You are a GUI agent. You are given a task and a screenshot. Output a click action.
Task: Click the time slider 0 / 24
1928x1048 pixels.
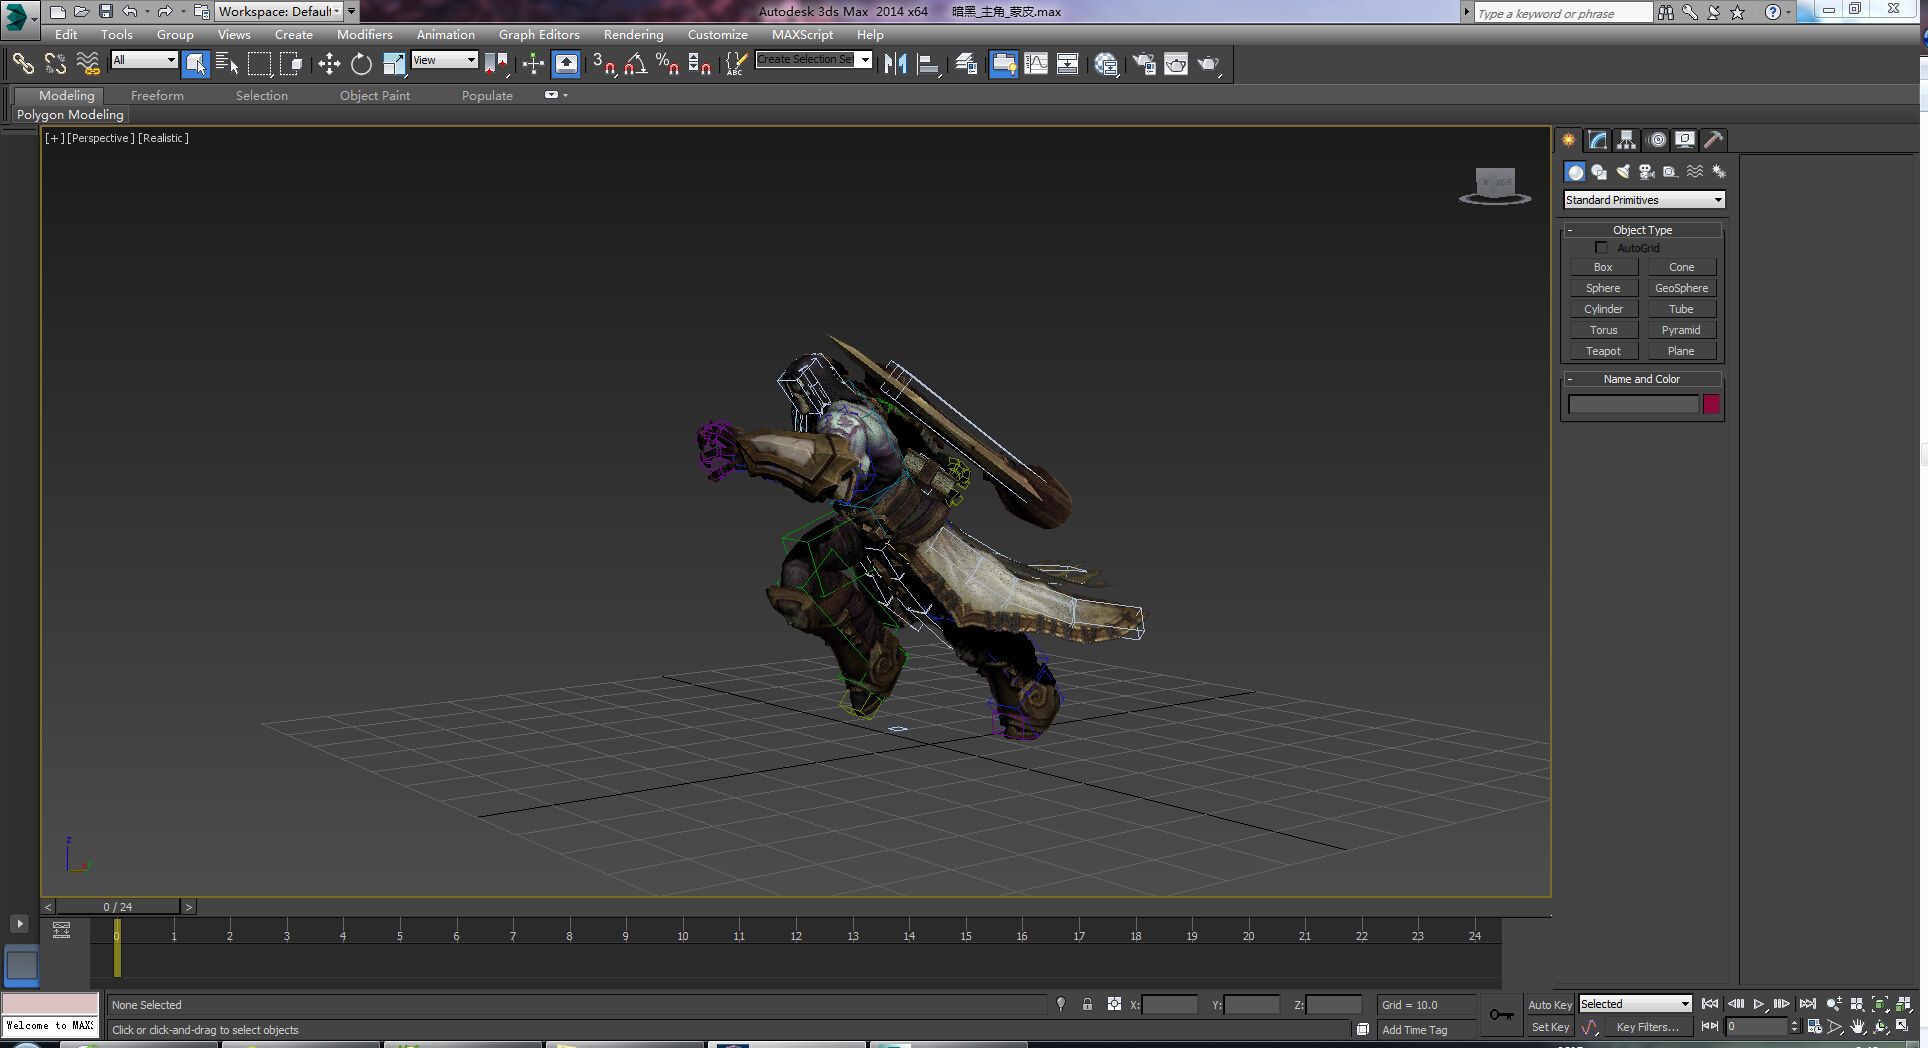118,907
